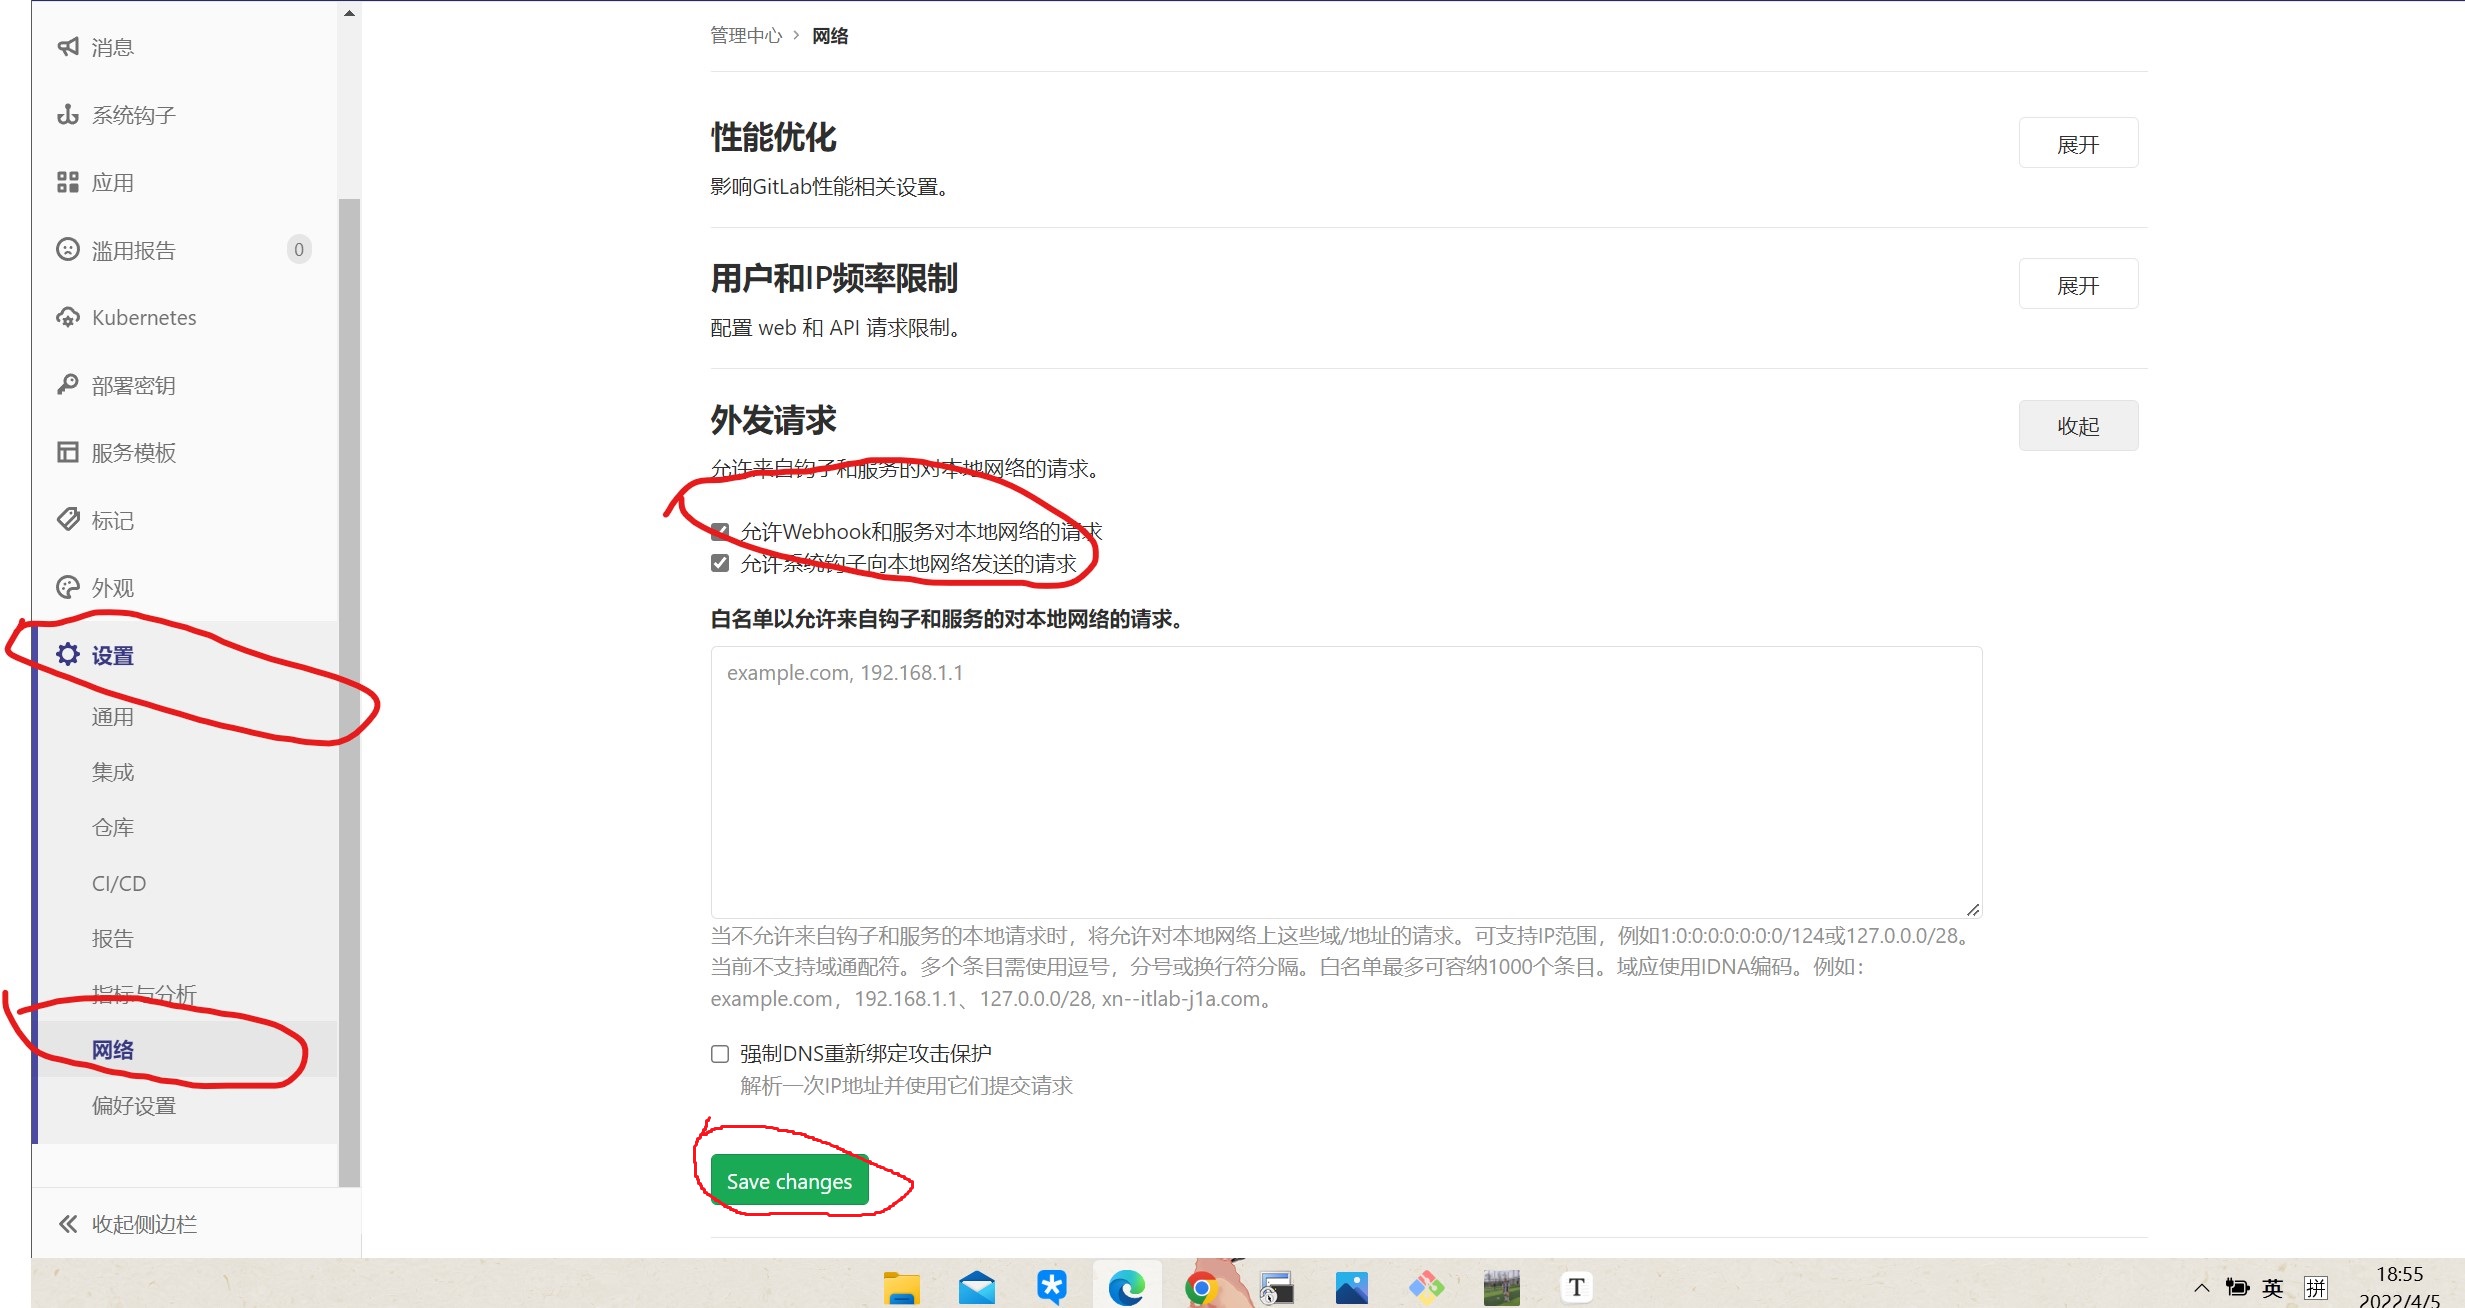Open the 标记 tag icon
Screen dimensions: 2465x1308
tap(67, 520)
